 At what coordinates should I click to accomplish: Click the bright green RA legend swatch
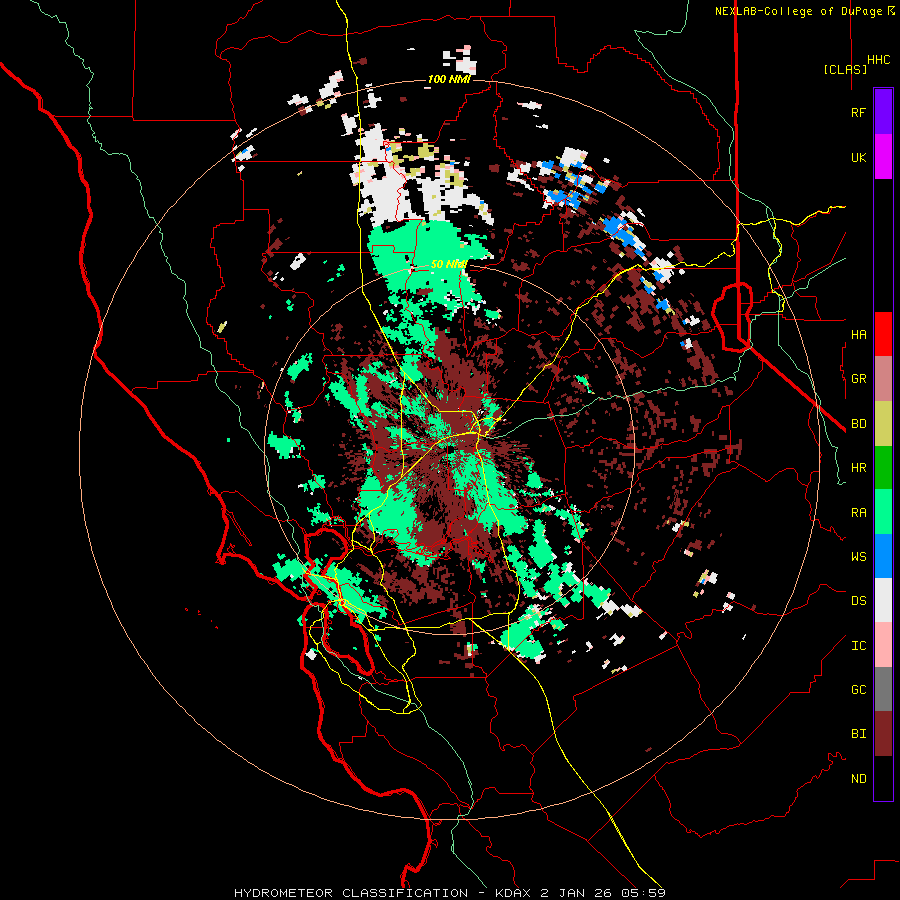tap(883, 512)
